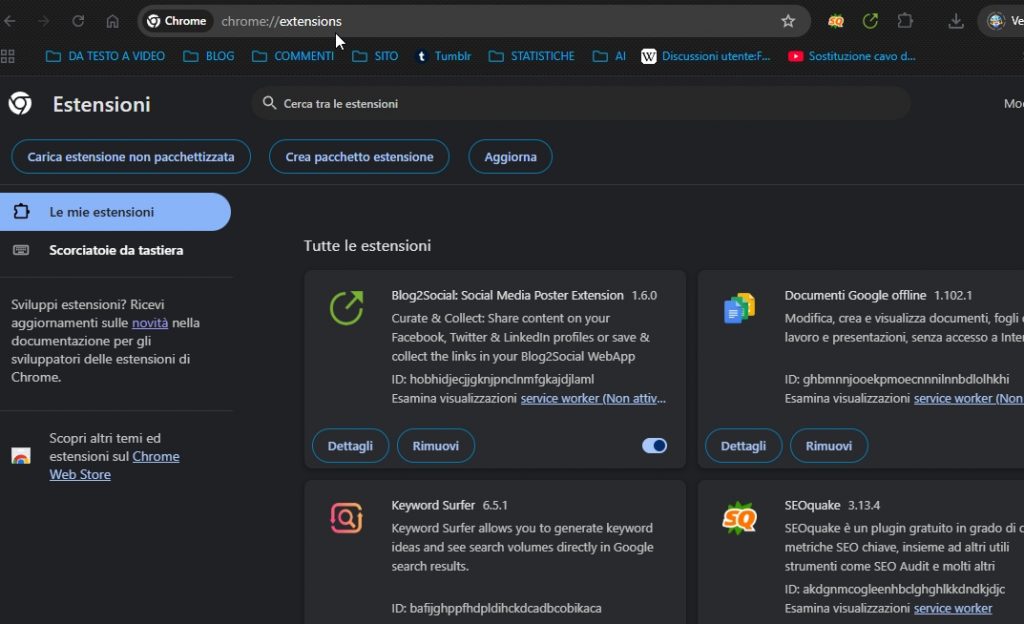The width and height of the screenshot is (1024, 624).
Task: Open the extensions puzzle-piece menu
Action: point(905,21)
